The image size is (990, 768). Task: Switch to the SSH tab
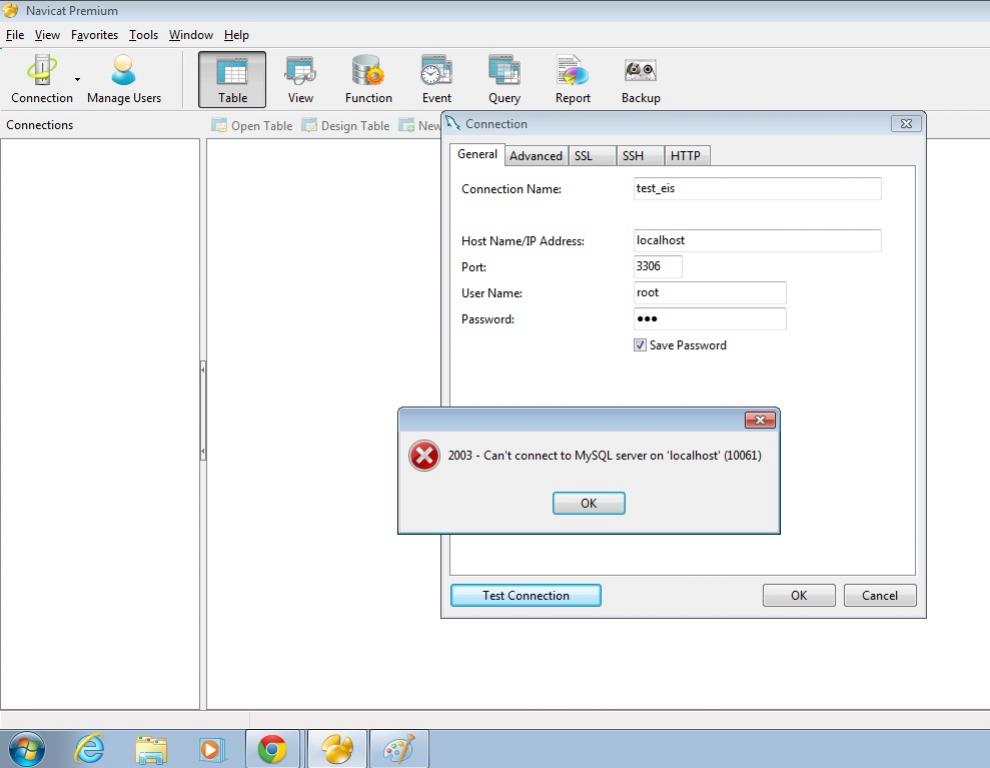640,155
